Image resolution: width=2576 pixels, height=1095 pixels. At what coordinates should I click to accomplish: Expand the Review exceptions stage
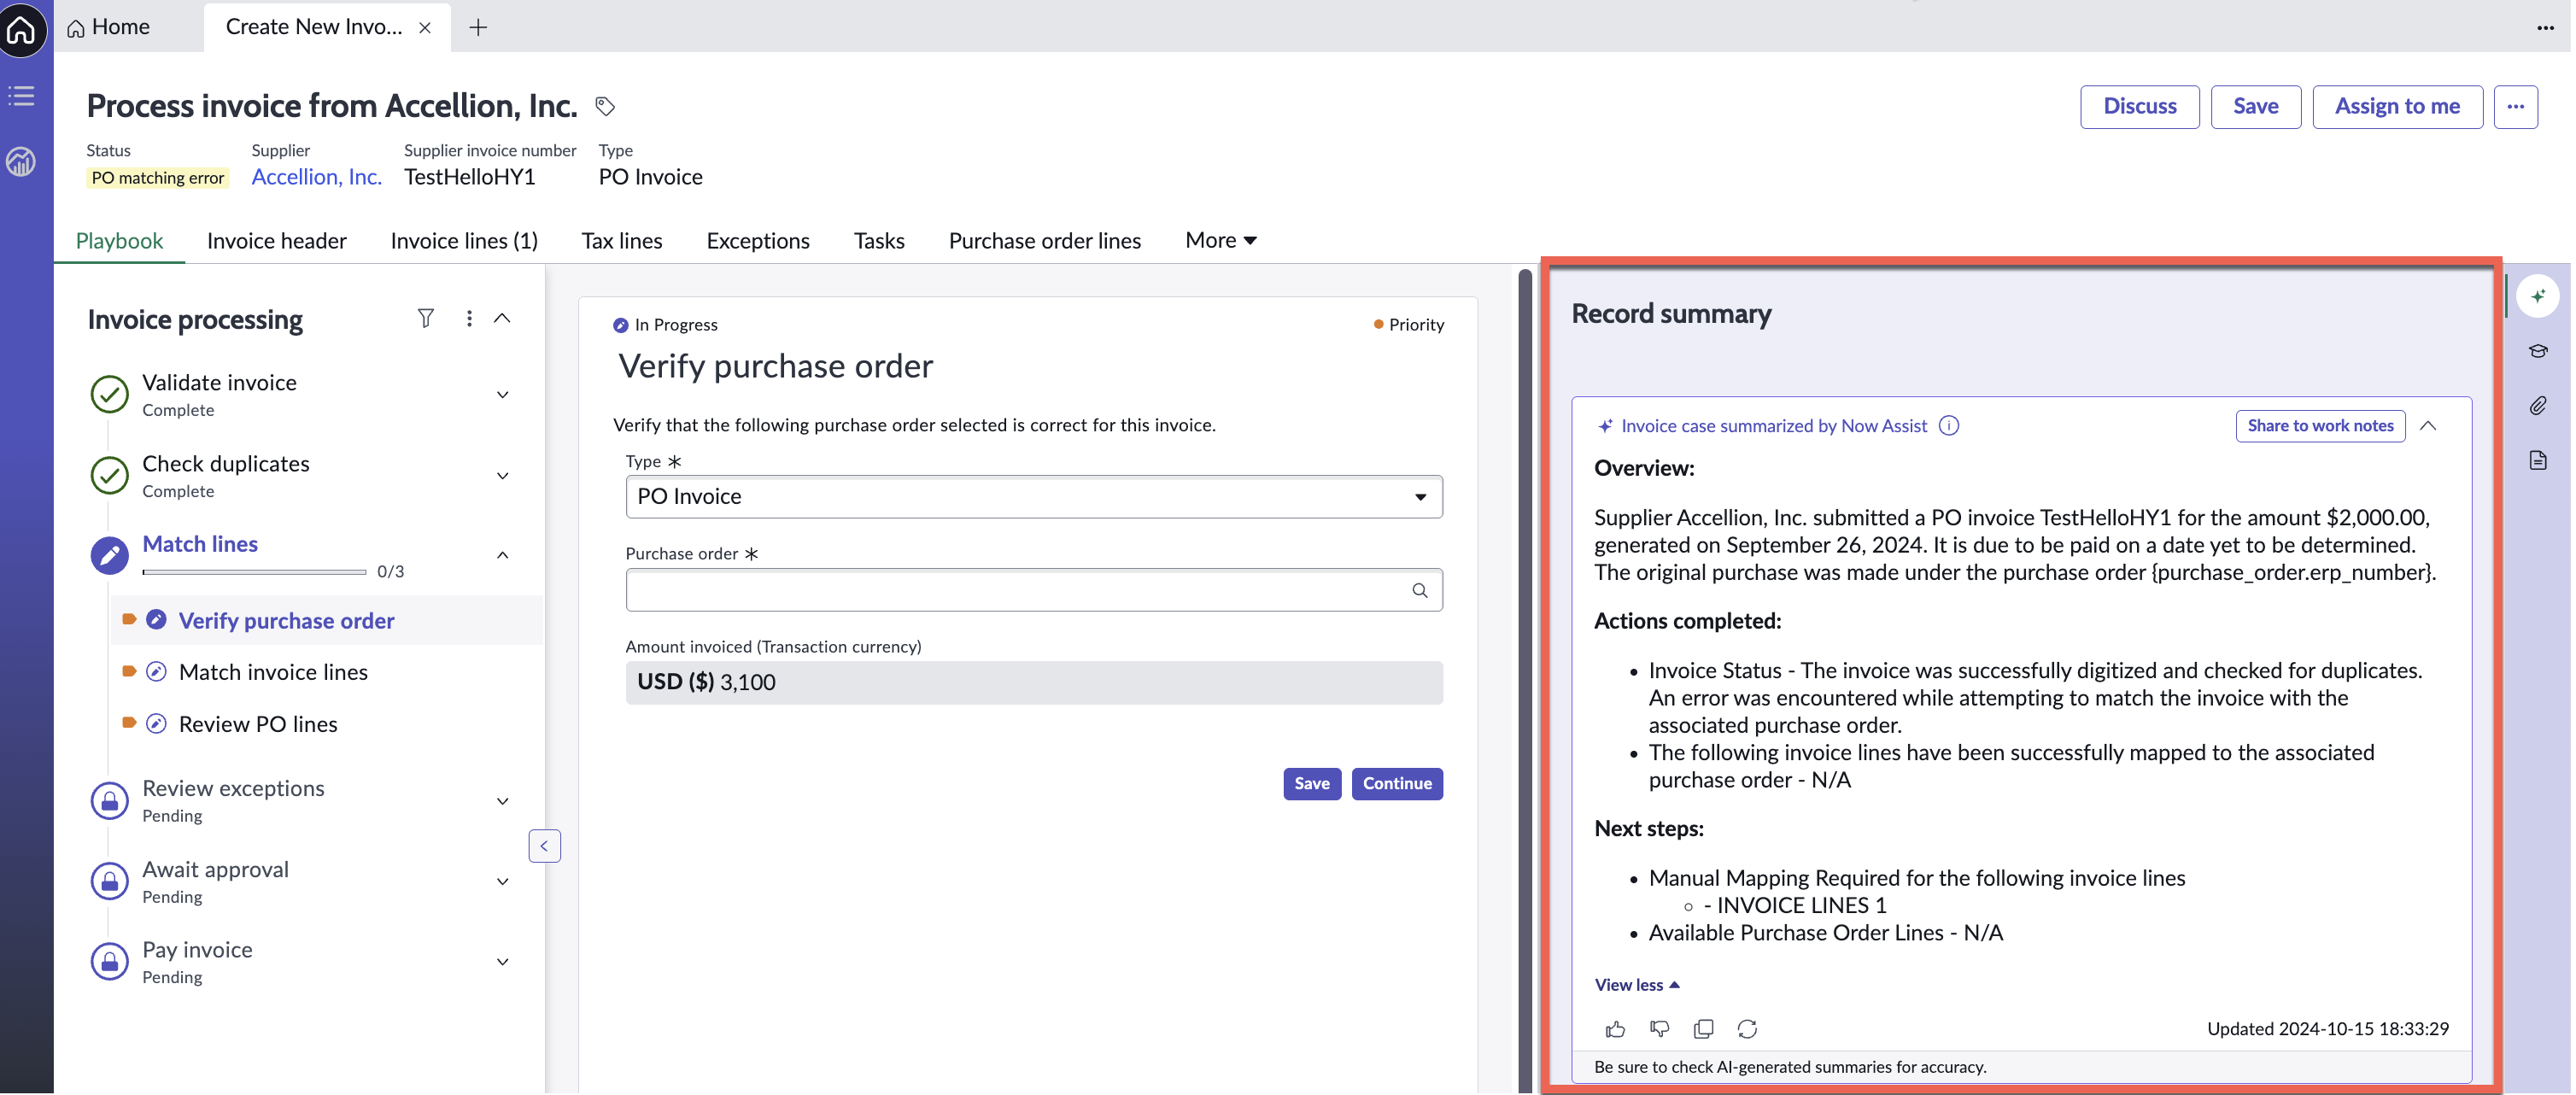coord(503,801)
